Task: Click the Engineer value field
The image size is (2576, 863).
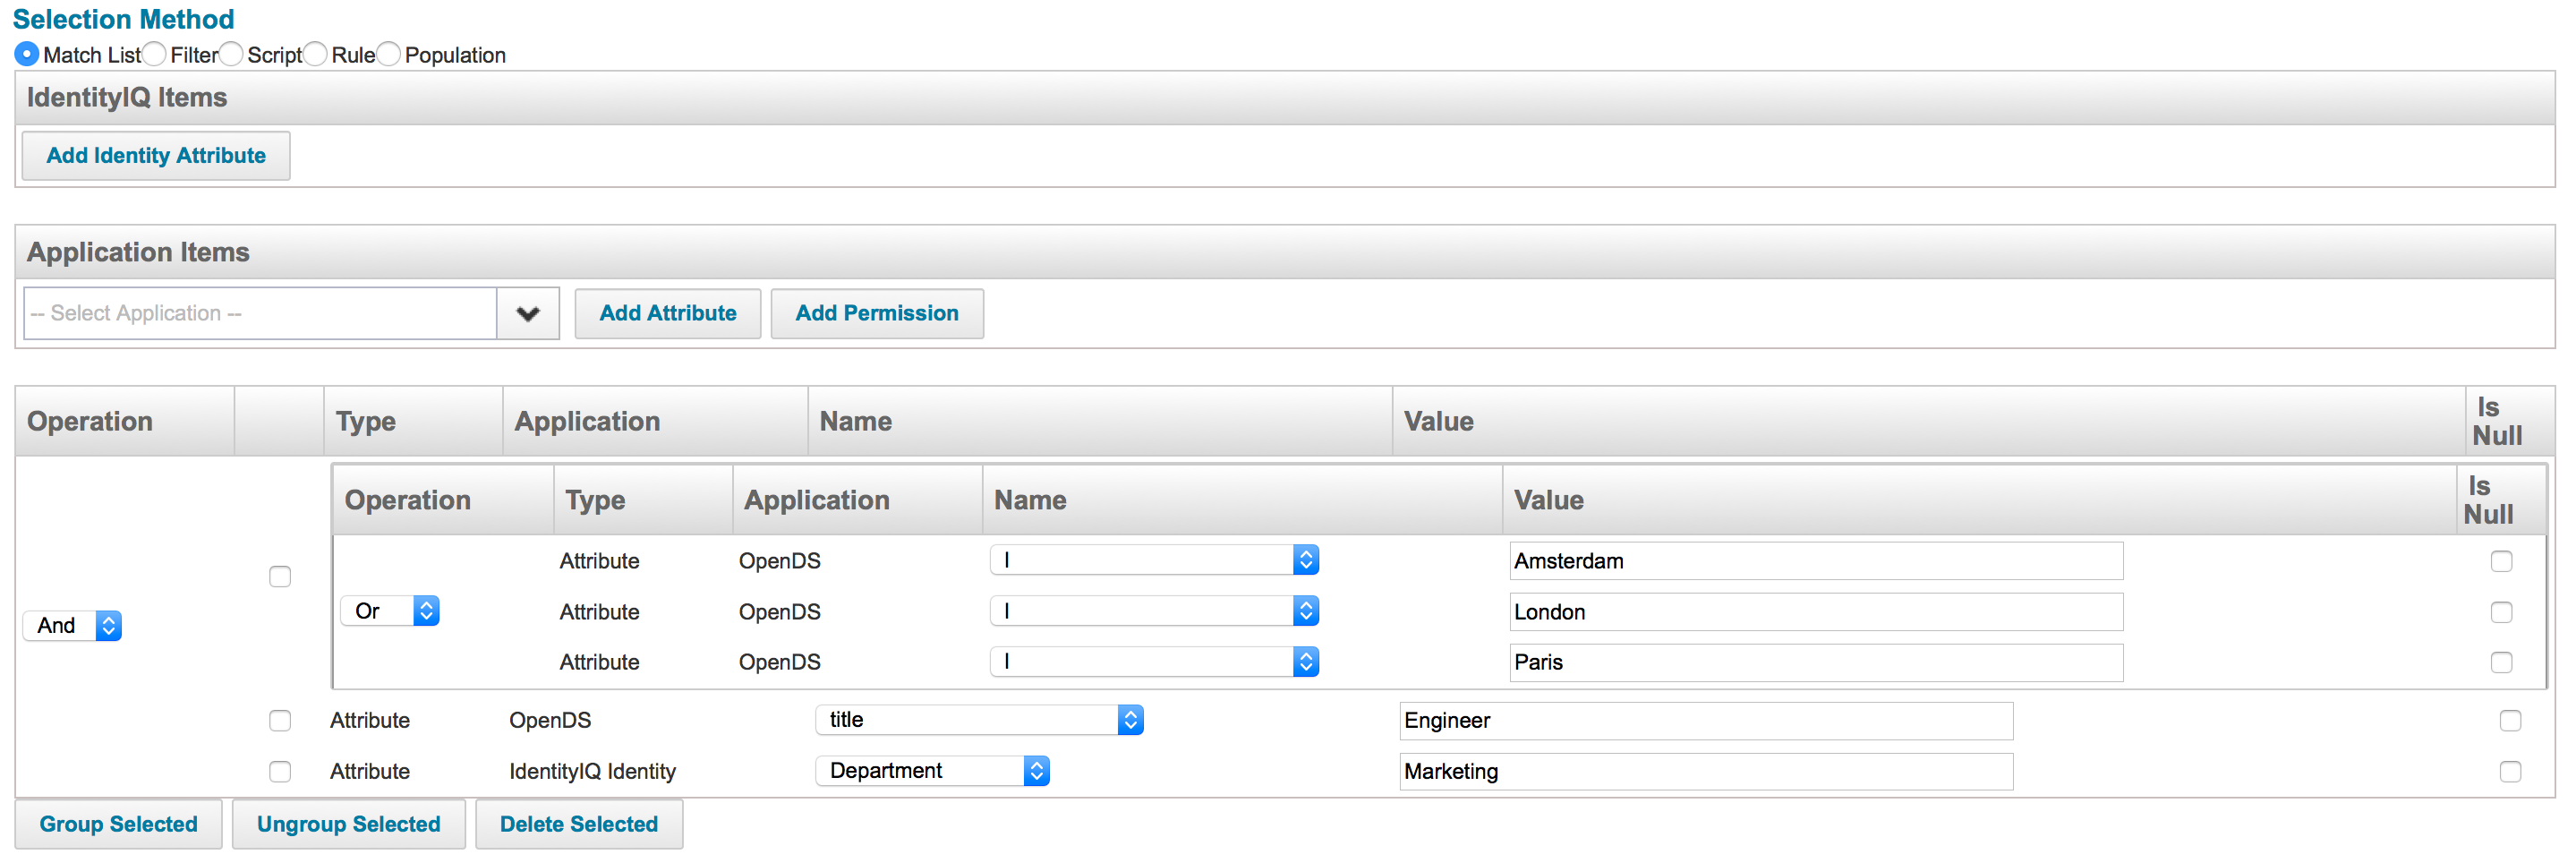Action: (x=1706, y=721)
